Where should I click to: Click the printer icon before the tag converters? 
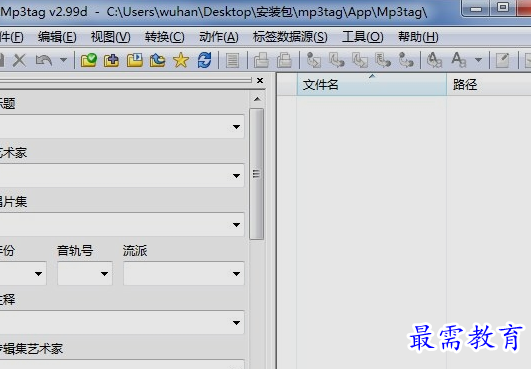click(284, 61)
